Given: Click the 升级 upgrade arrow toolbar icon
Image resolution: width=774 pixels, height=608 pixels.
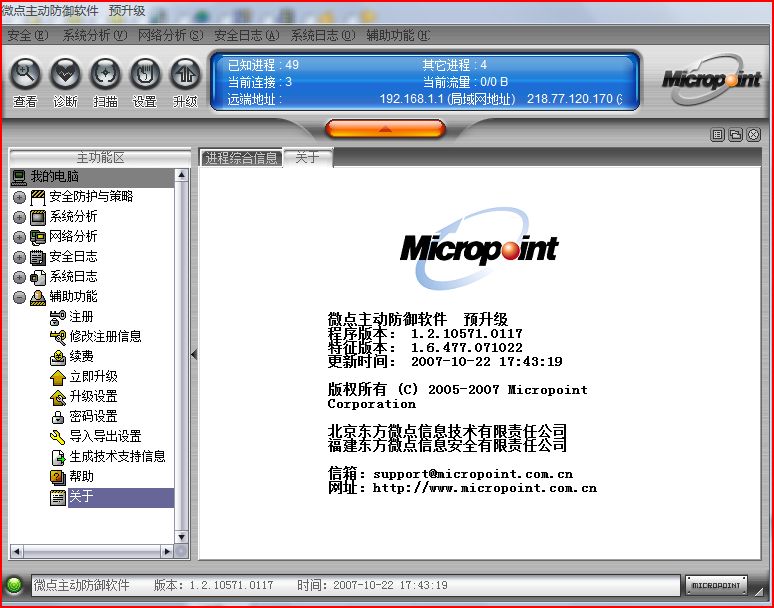Looking at the screenshot, I should [185, 74].
